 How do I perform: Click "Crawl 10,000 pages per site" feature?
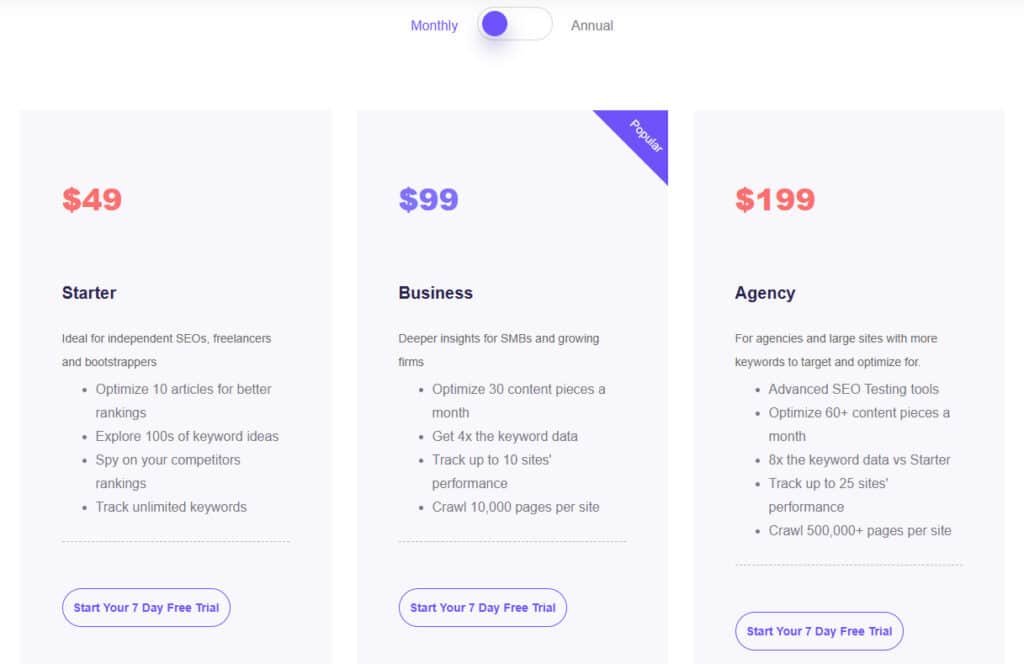pos(516,507)
